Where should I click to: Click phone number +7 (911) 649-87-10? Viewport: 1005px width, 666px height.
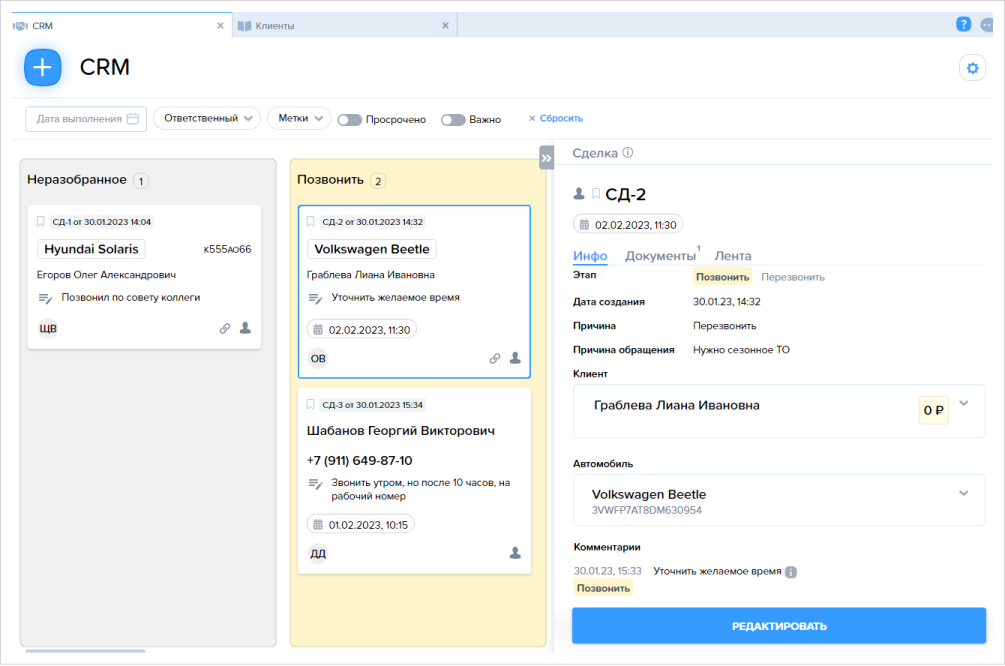360,460
